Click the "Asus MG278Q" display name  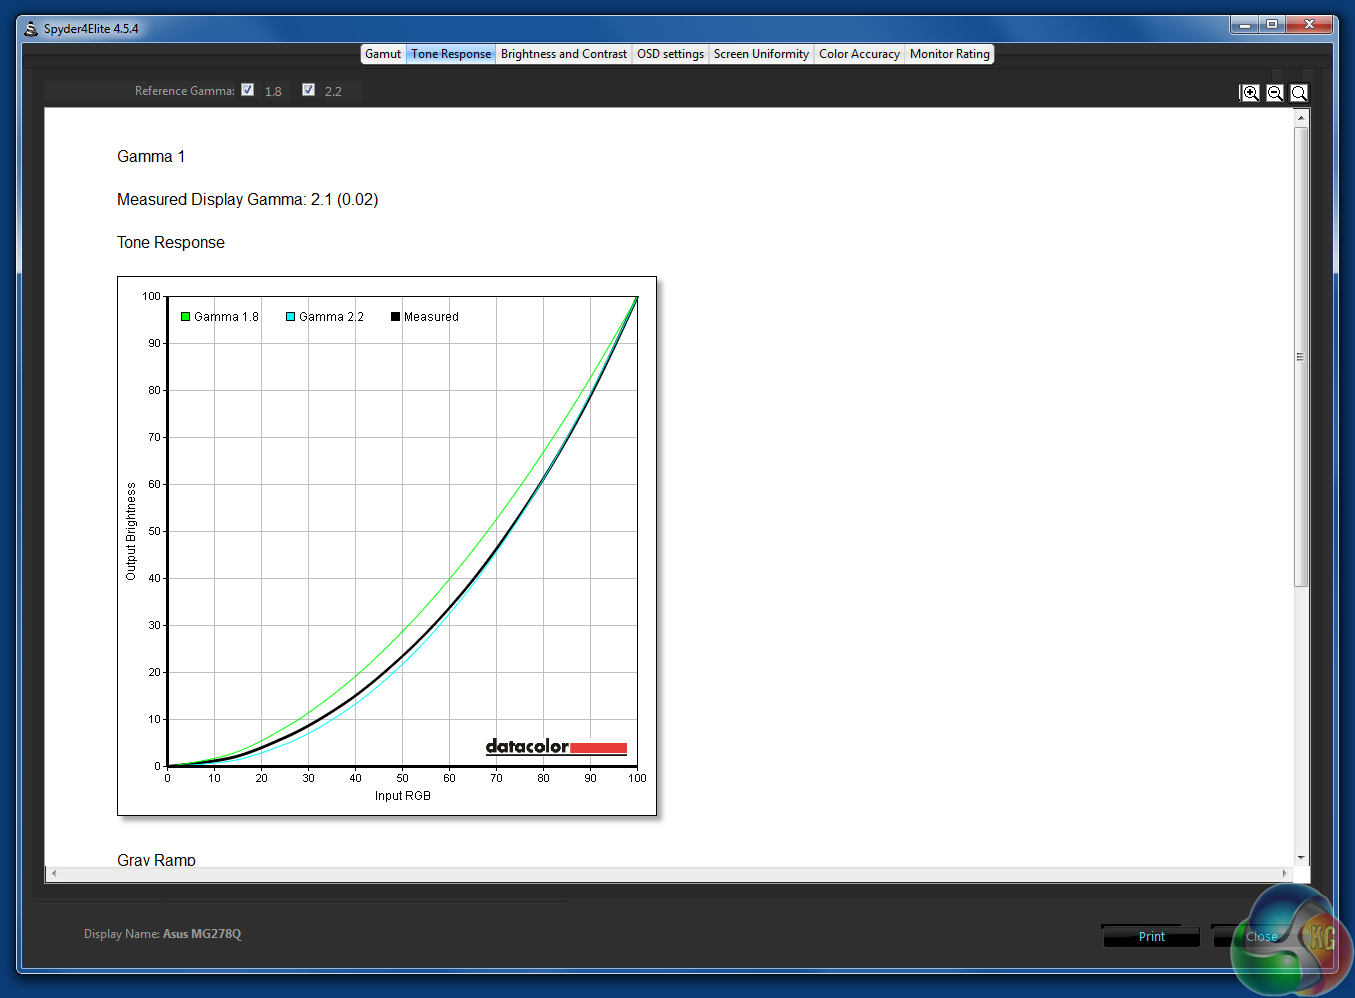(202, 934)
